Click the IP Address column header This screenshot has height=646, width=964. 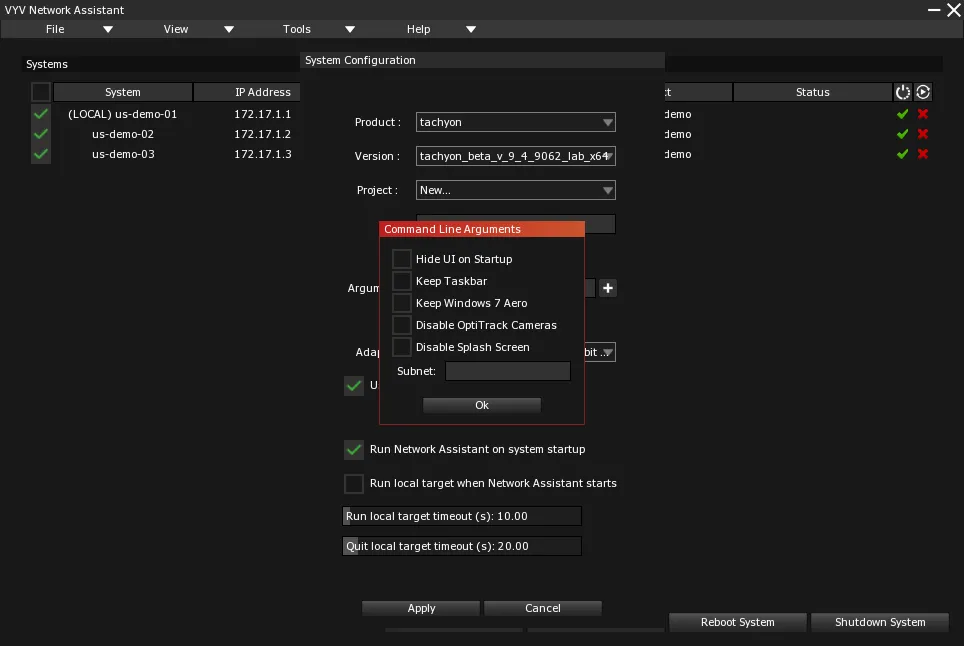[247, 92]
